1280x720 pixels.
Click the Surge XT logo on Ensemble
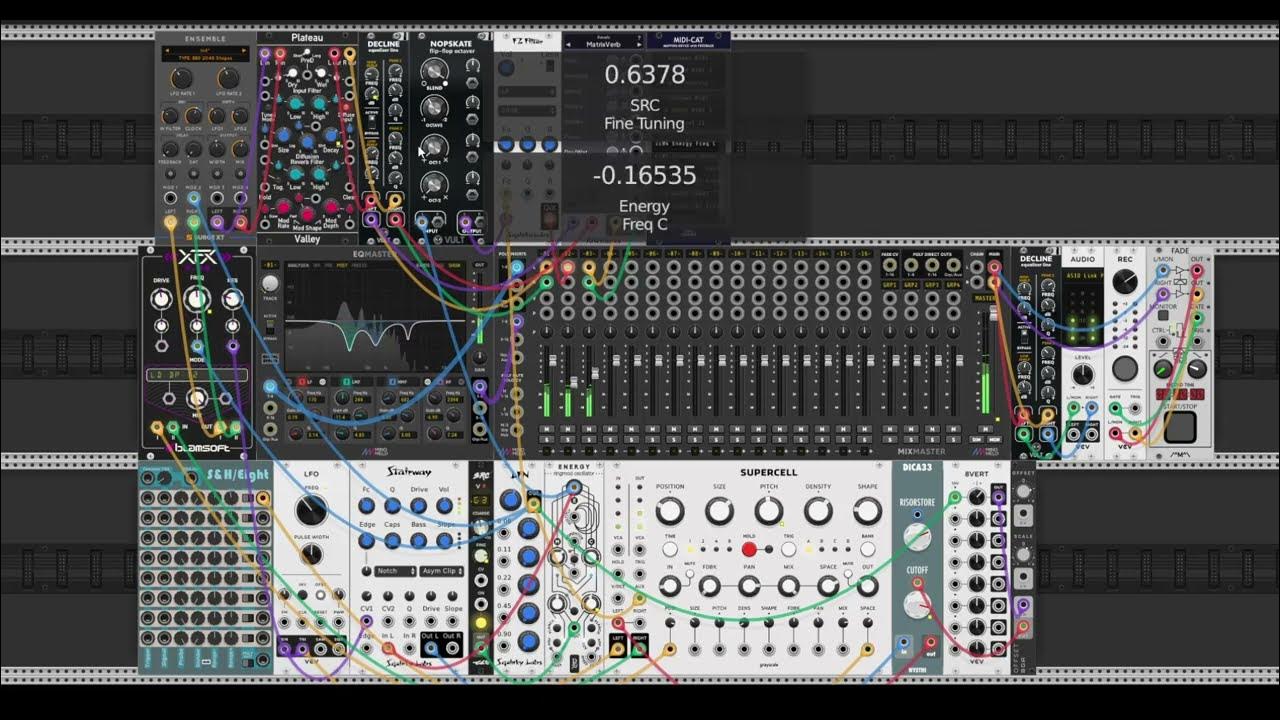(x=205, y=237)
